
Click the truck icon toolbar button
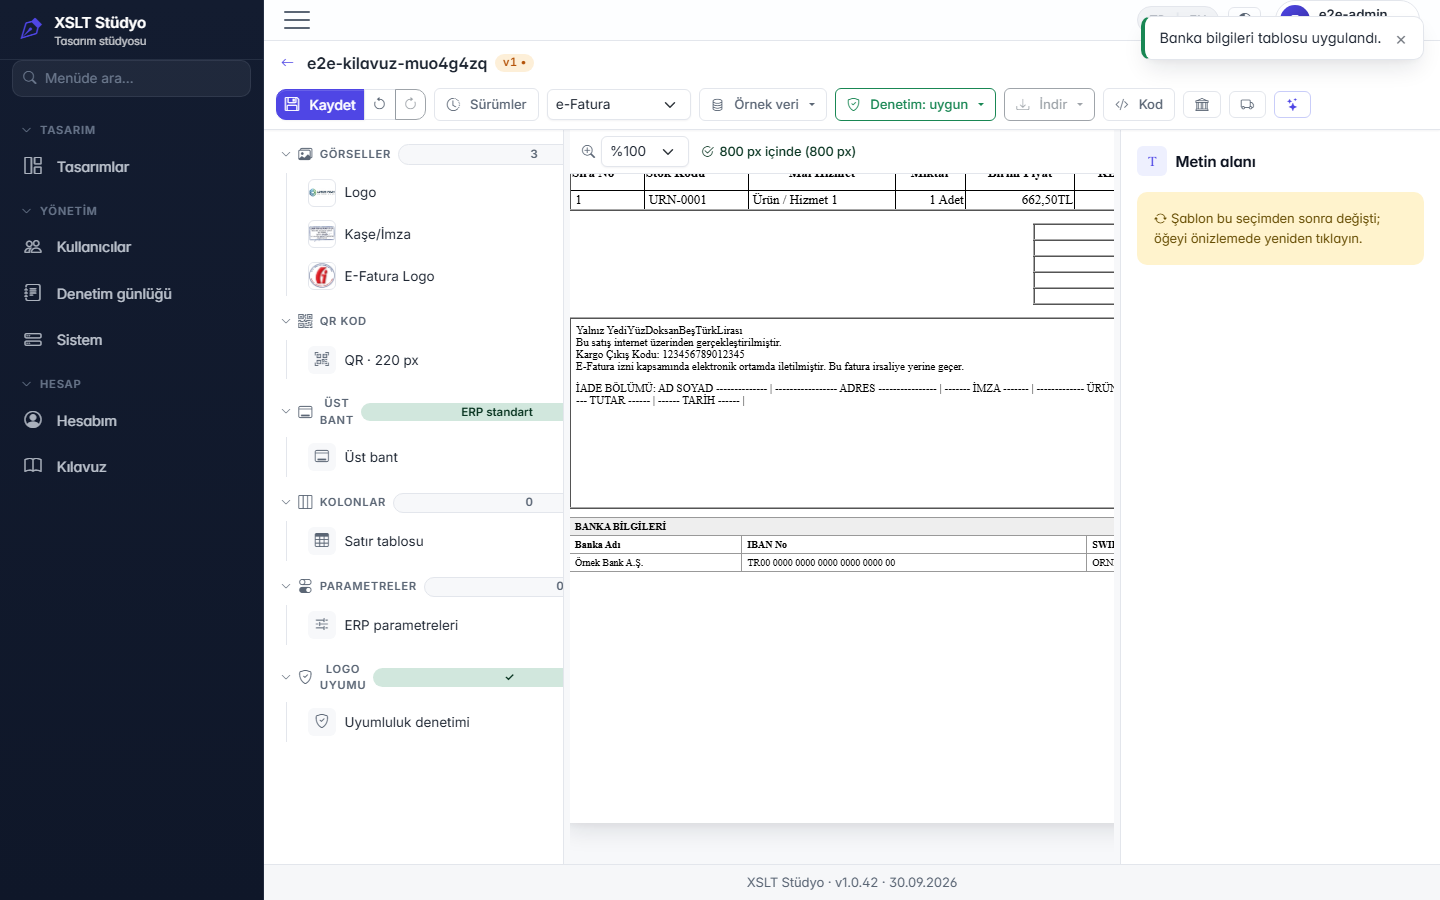click(x=1247, y=104)
